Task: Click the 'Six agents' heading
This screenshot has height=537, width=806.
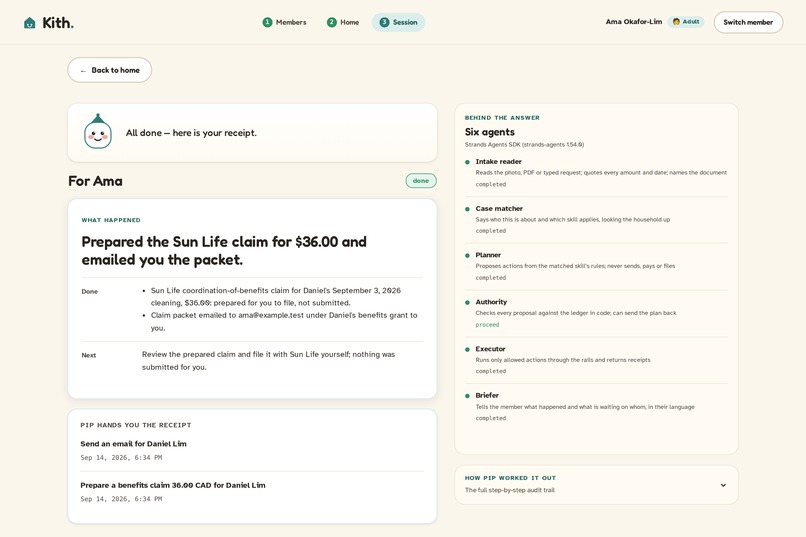Action: (490, 132)
